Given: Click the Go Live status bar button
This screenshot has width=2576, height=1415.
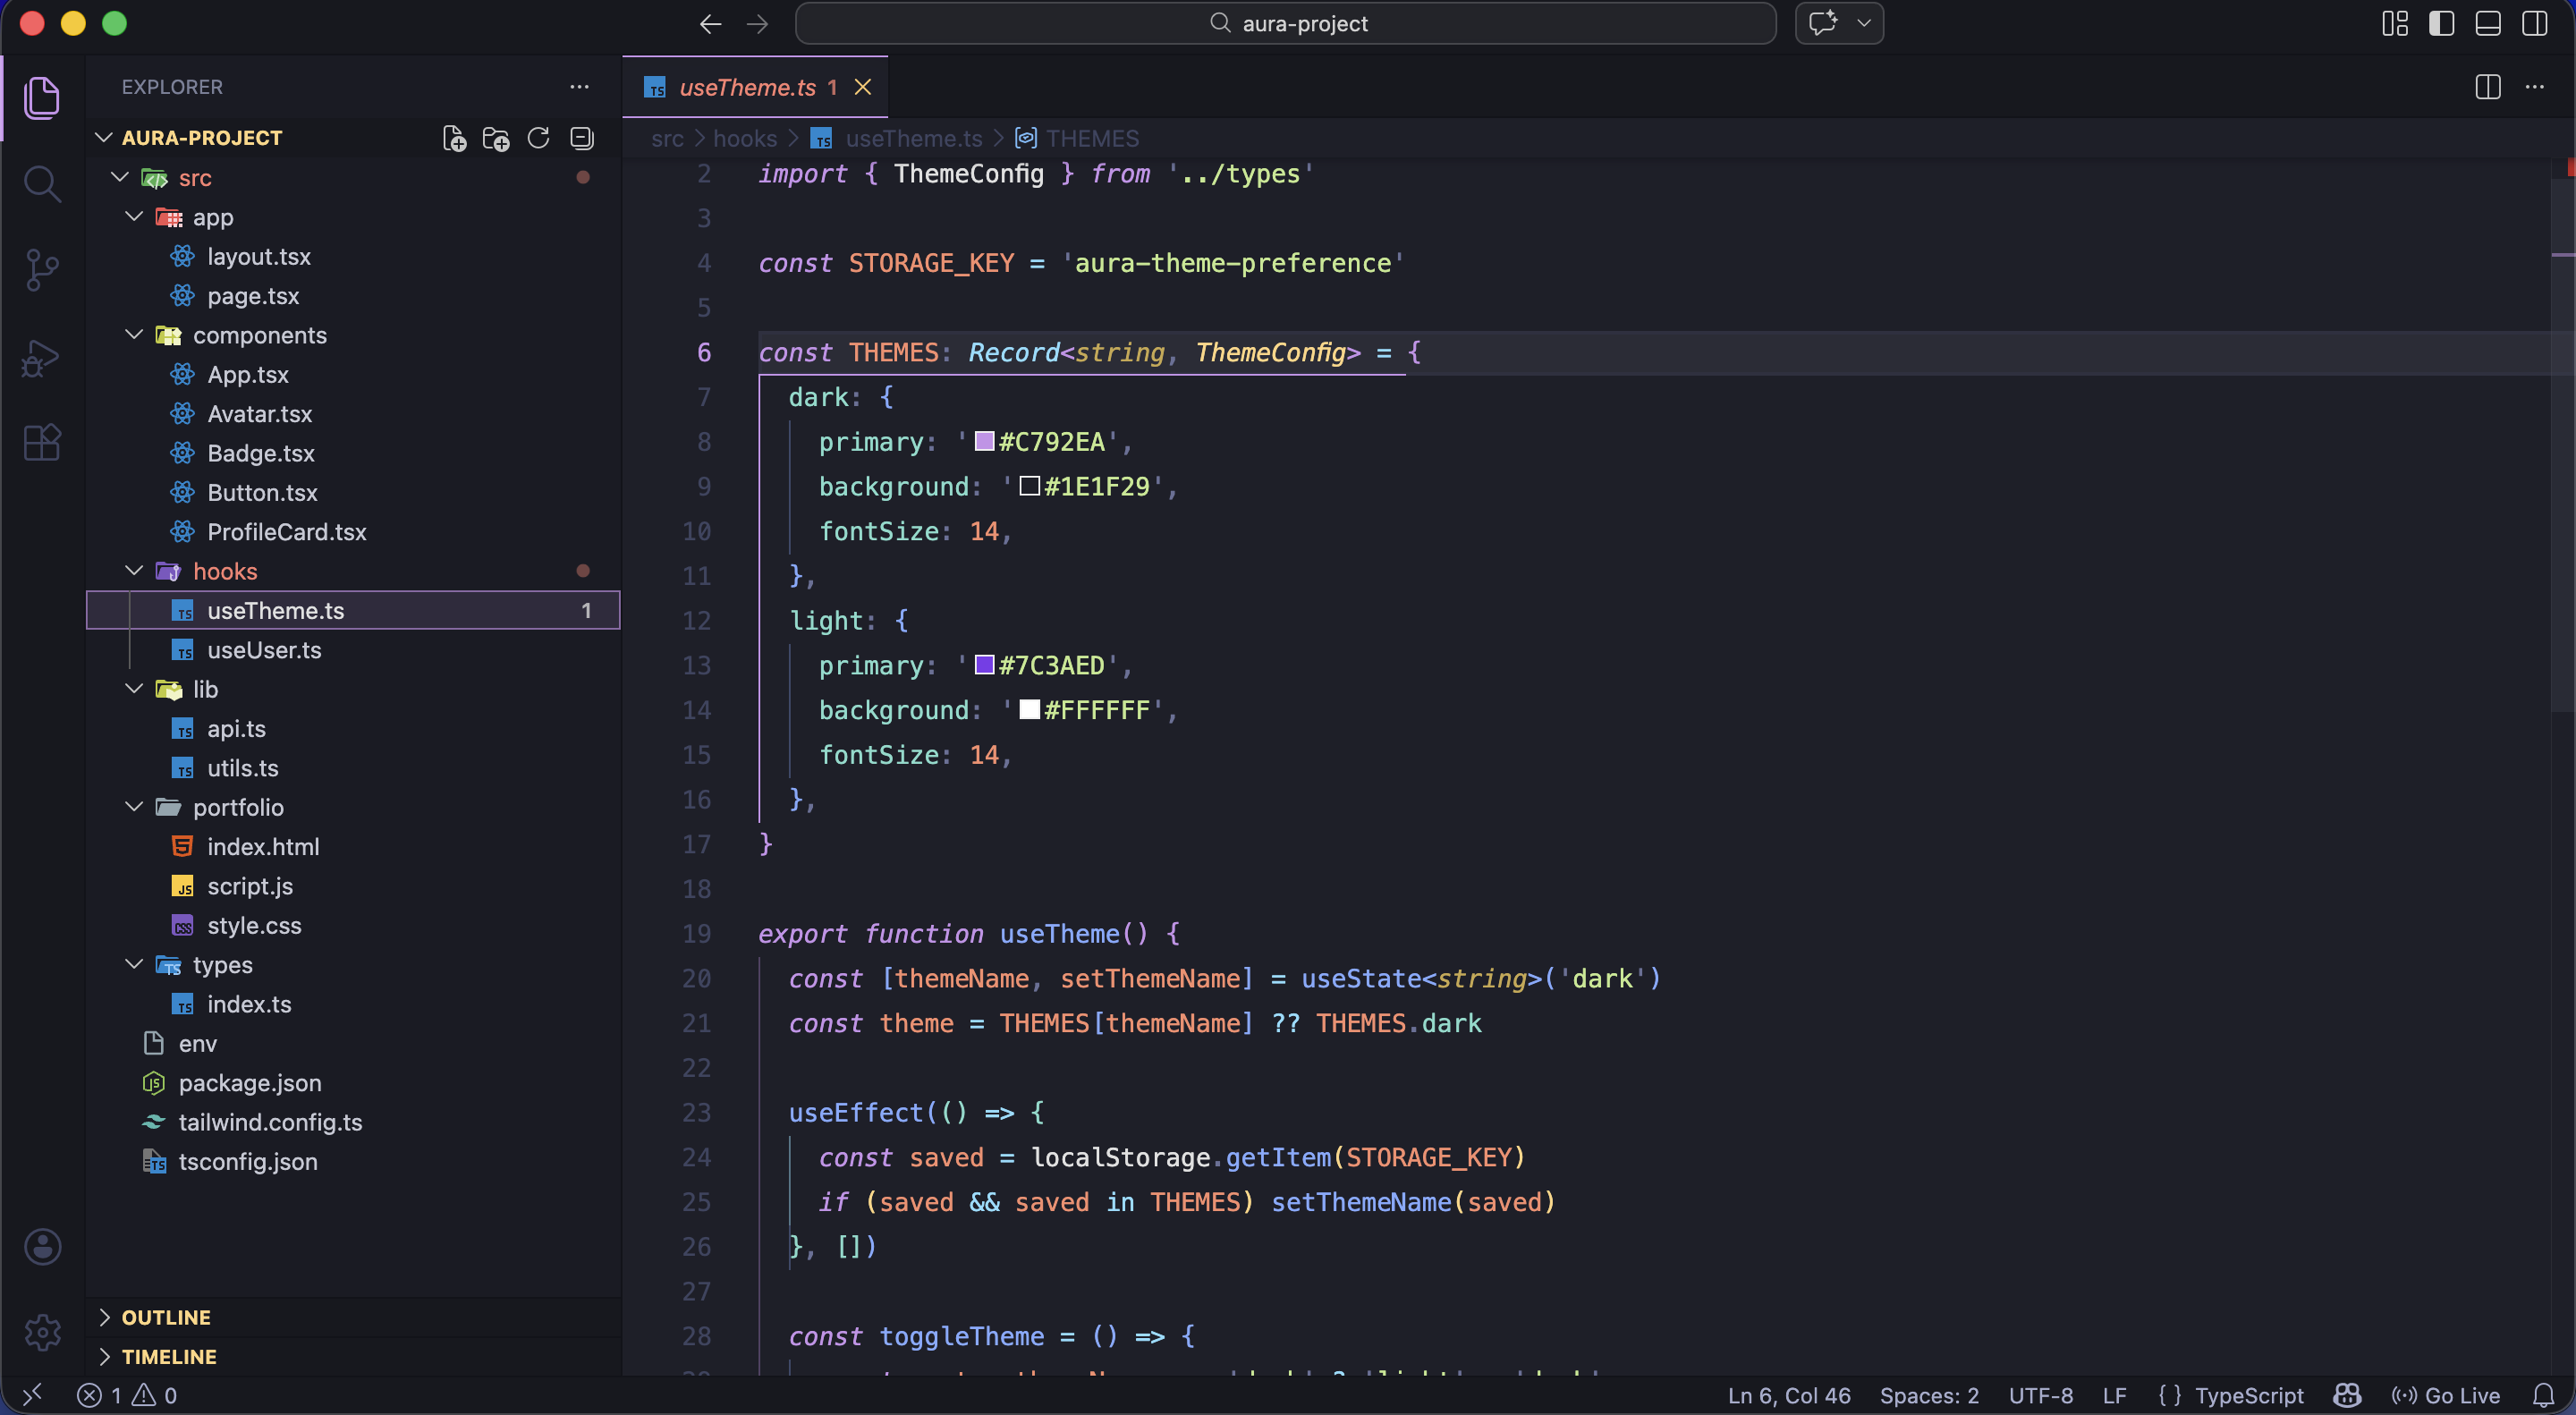Looking at the screenshot, I should pos(2446,1395).
